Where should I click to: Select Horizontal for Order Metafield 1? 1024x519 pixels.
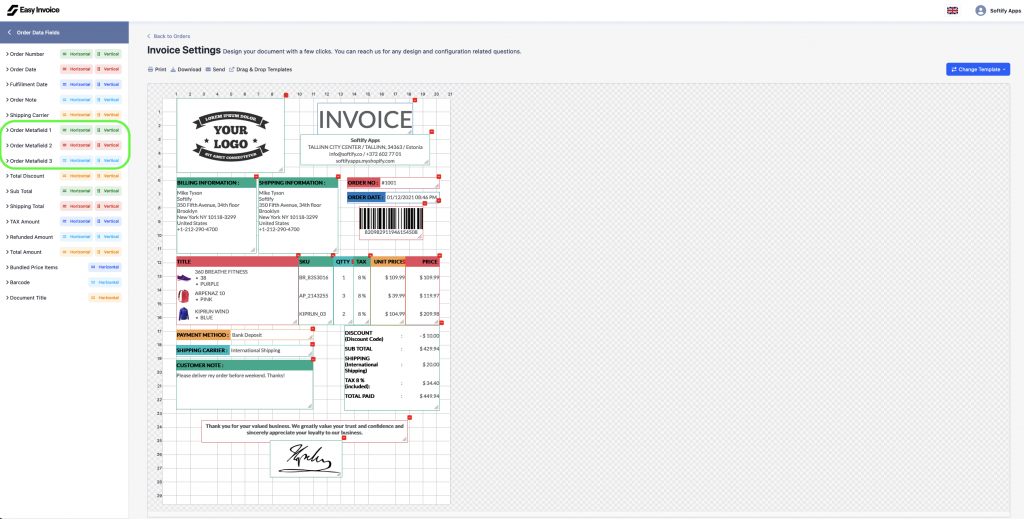coord(76,130)
